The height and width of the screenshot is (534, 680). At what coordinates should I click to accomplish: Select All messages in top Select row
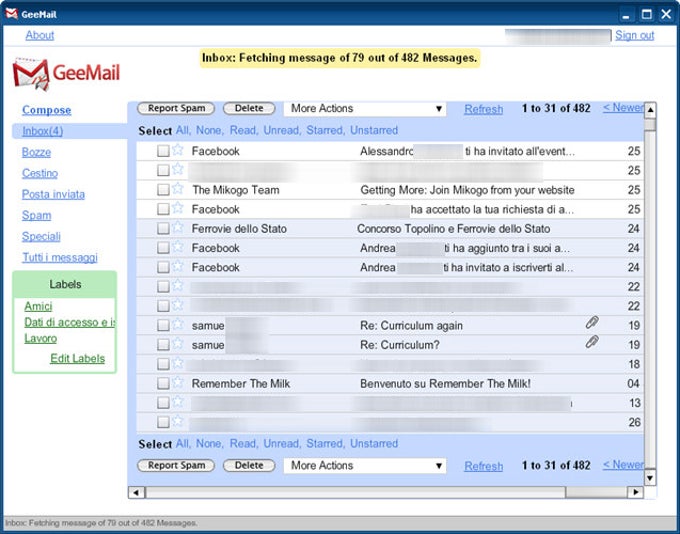coord(182,130)
